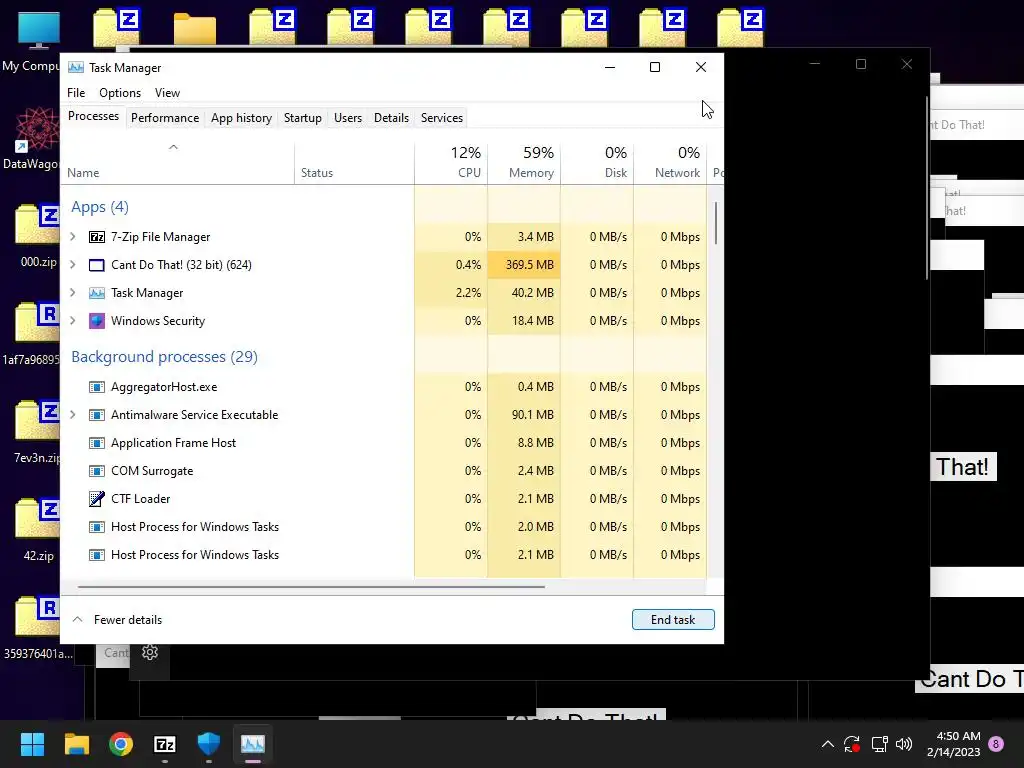Launch Google Chrome from the taskbar
Viewport: 1024px width, 768px height.
[121, 744]
